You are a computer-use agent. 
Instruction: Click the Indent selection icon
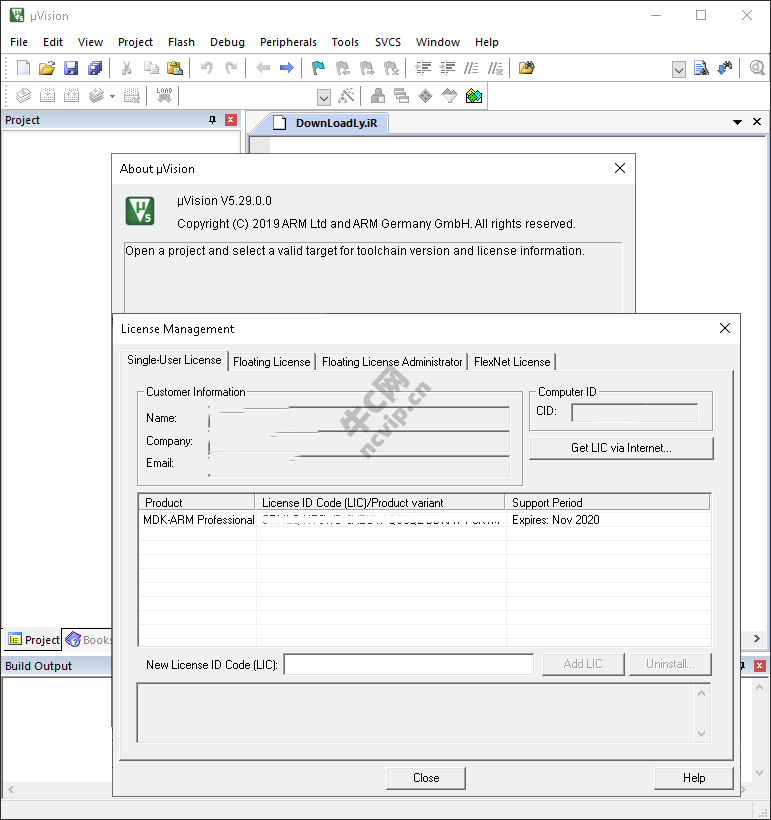coord(423,68)
